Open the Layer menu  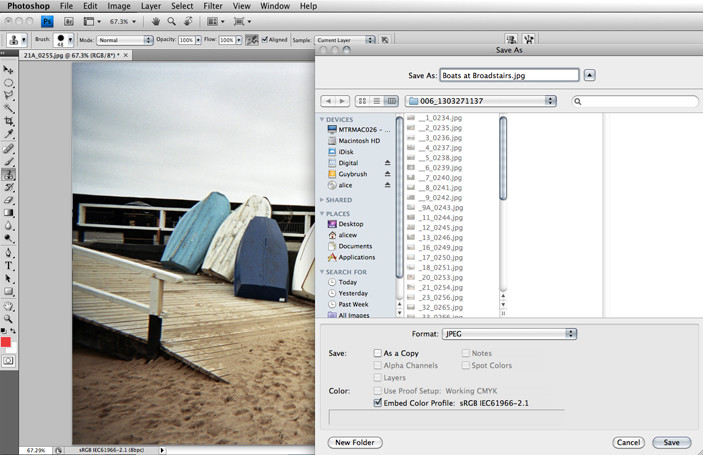(150, 6)
